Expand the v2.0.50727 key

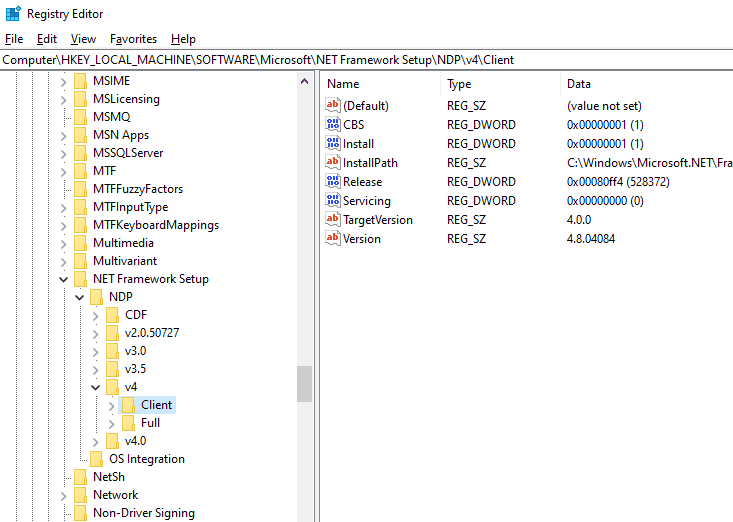(x=95, y=334)
